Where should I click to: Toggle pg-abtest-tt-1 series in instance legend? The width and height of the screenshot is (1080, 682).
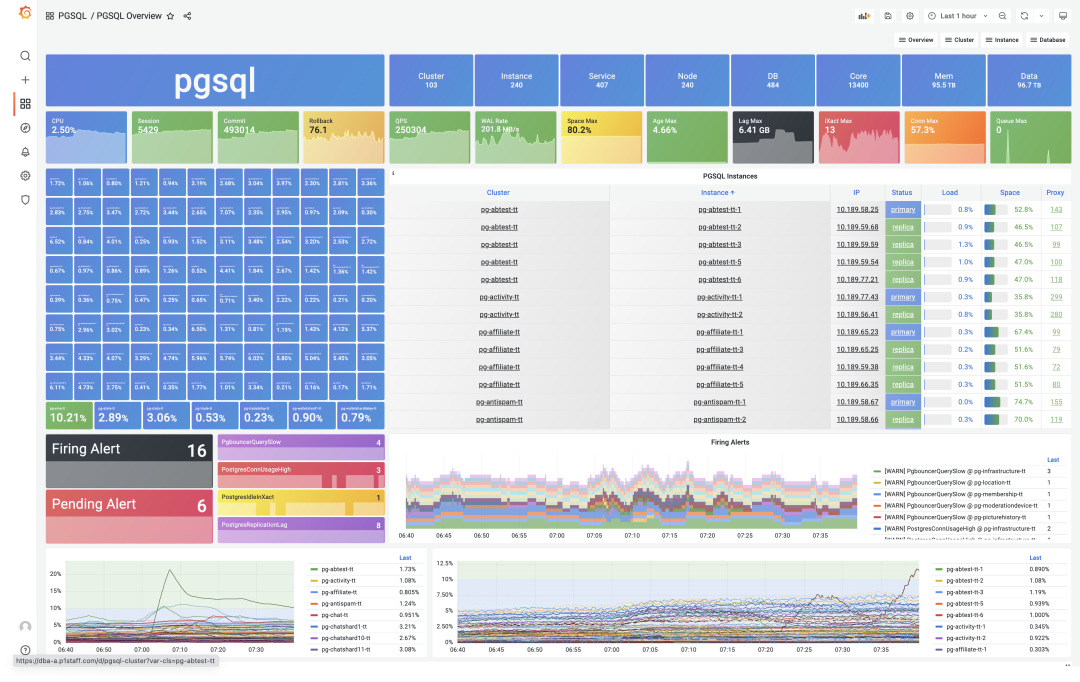[x=964, y=569]
